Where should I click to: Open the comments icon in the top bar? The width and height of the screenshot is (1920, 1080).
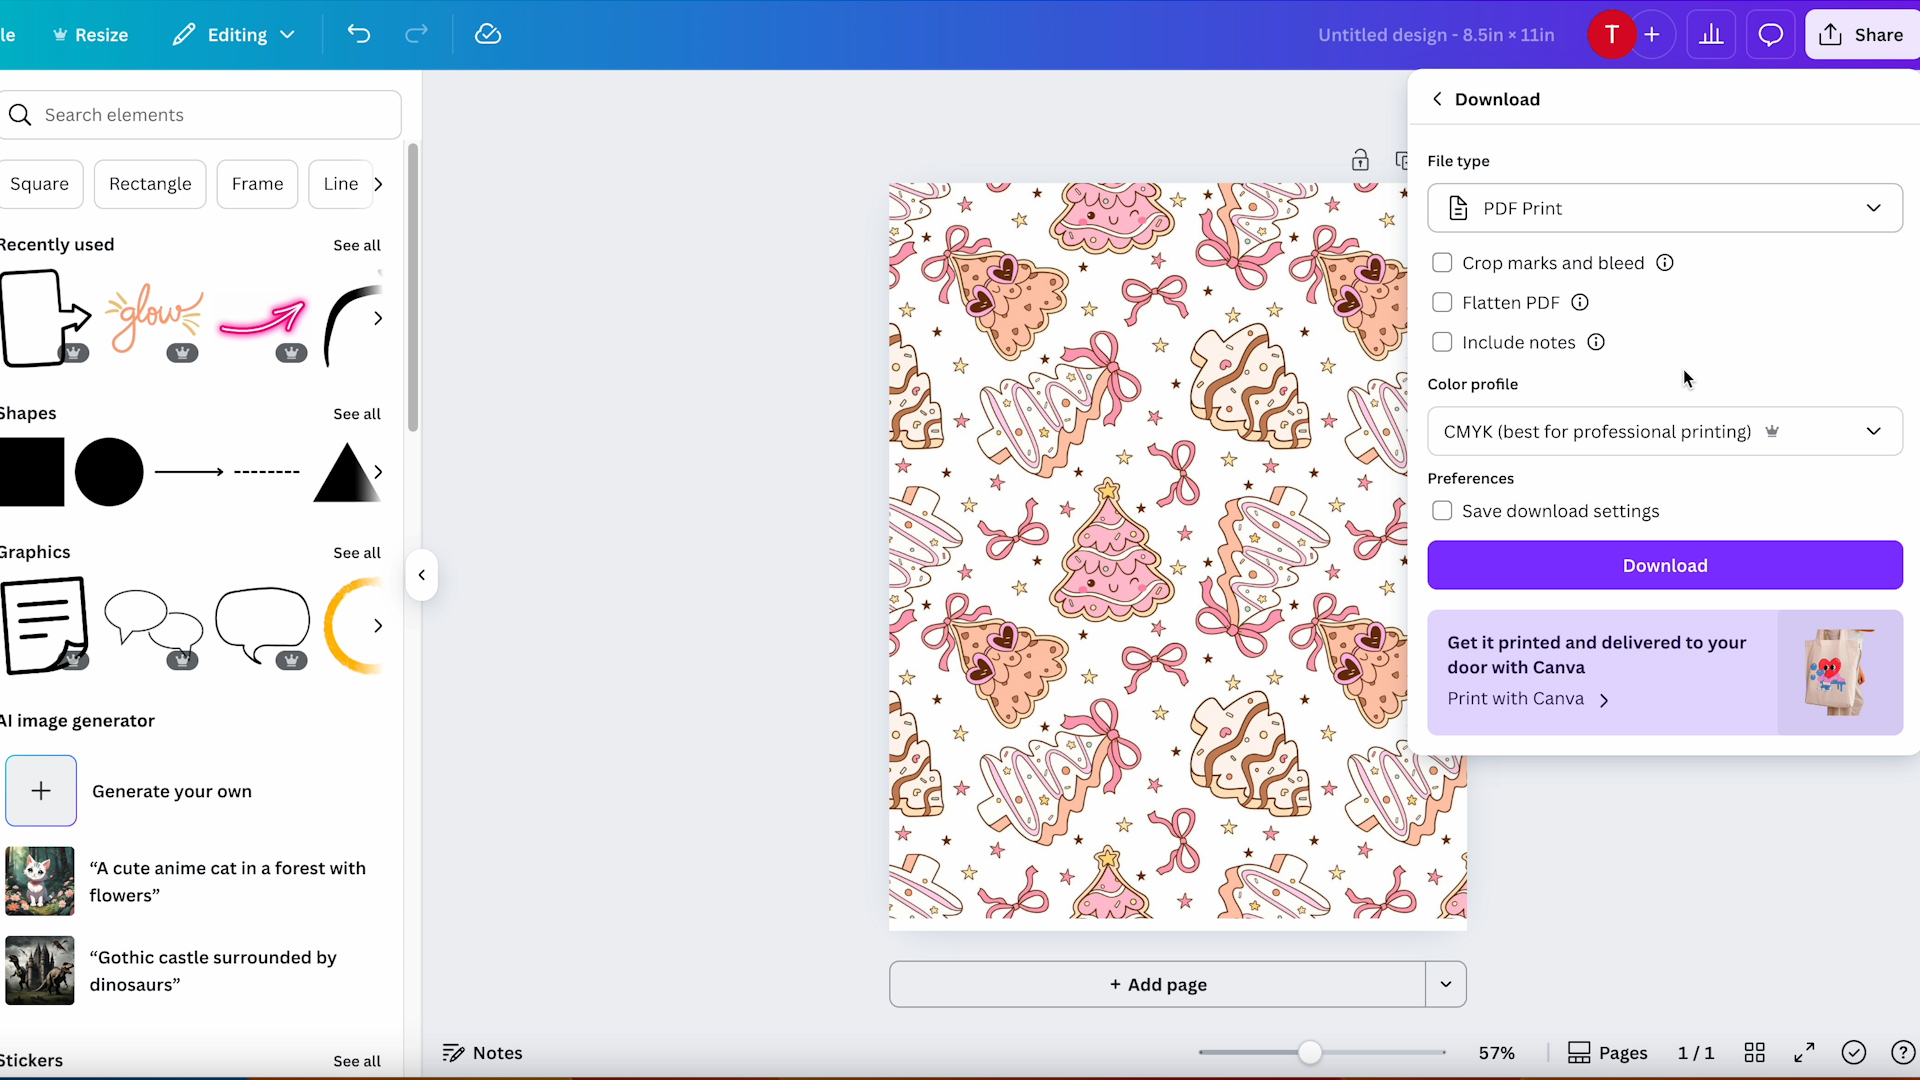(x=1770, y=34)
